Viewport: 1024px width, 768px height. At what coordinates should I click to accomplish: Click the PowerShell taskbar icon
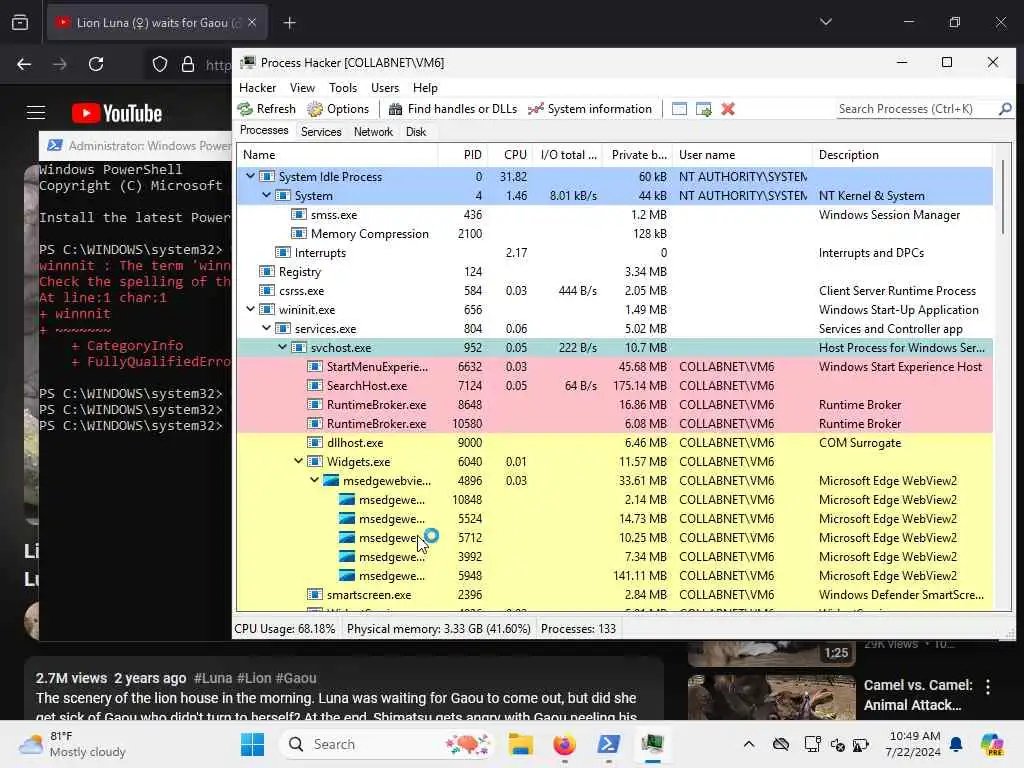pos(608,744)
